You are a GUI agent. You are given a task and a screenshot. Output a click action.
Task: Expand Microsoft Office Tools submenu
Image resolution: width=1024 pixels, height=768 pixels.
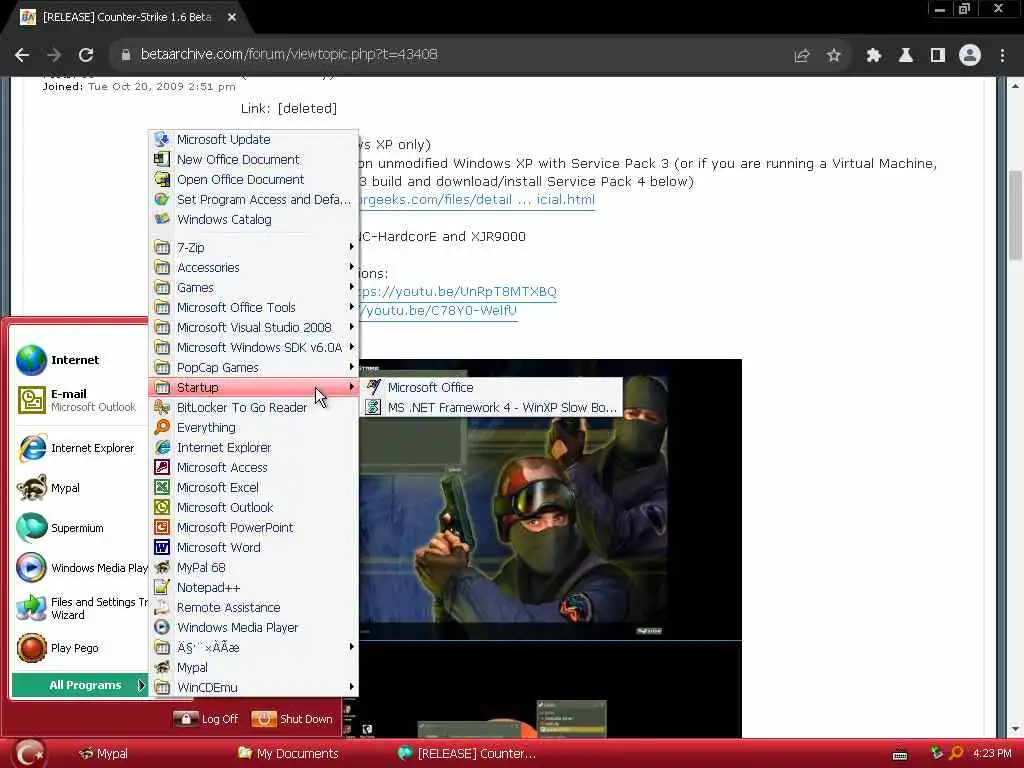click(254, 308)
